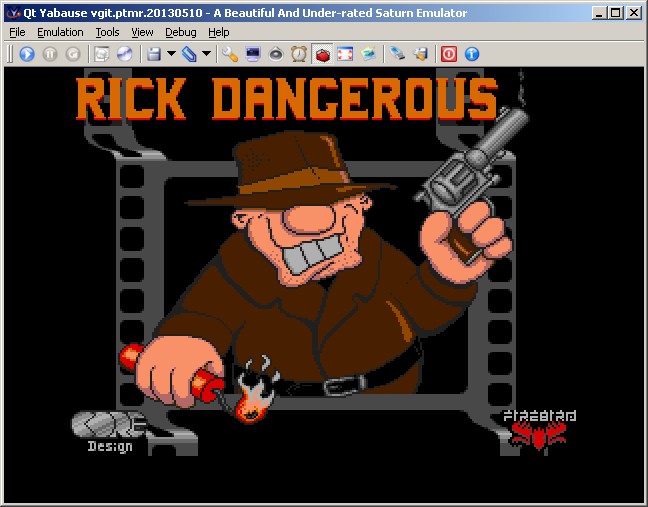Open the Tools menu

point(107,32)
